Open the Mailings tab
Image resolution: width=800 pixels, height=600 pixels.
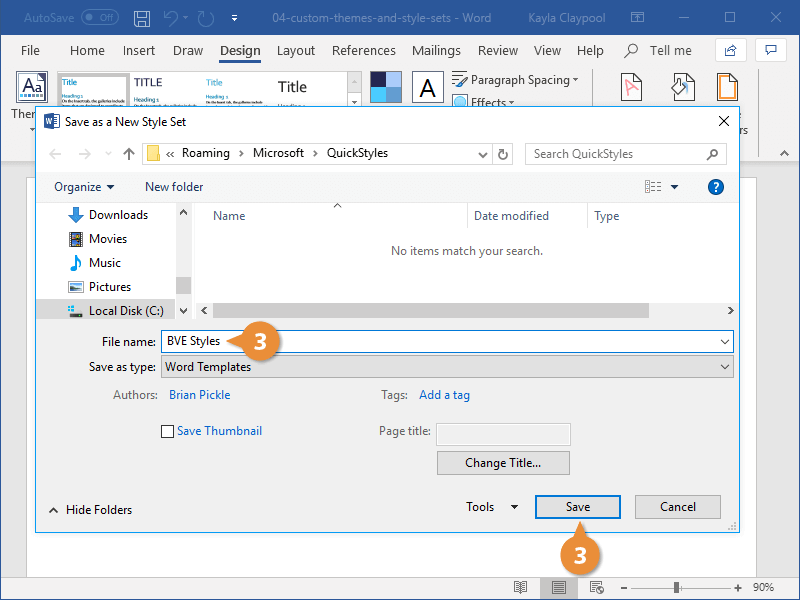(436, 50)
